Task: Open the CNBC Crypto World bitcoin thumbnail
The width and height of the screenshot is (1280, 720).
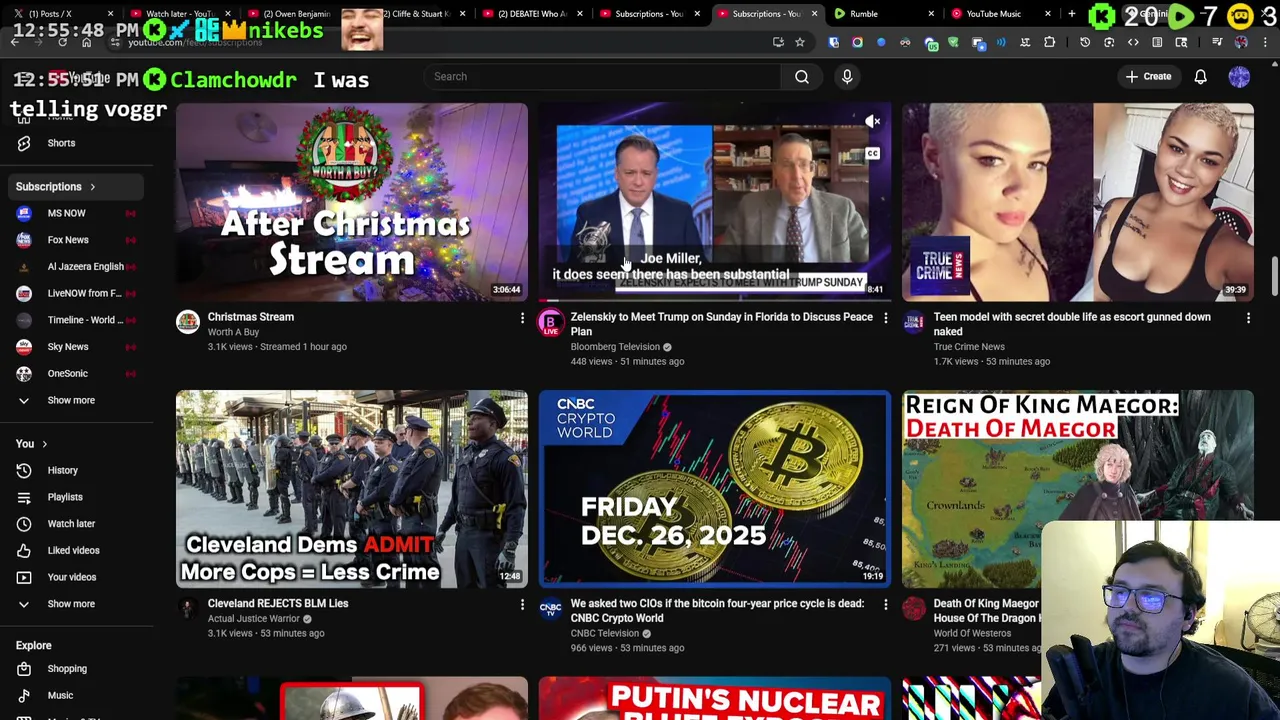Action: click(714, 489)
